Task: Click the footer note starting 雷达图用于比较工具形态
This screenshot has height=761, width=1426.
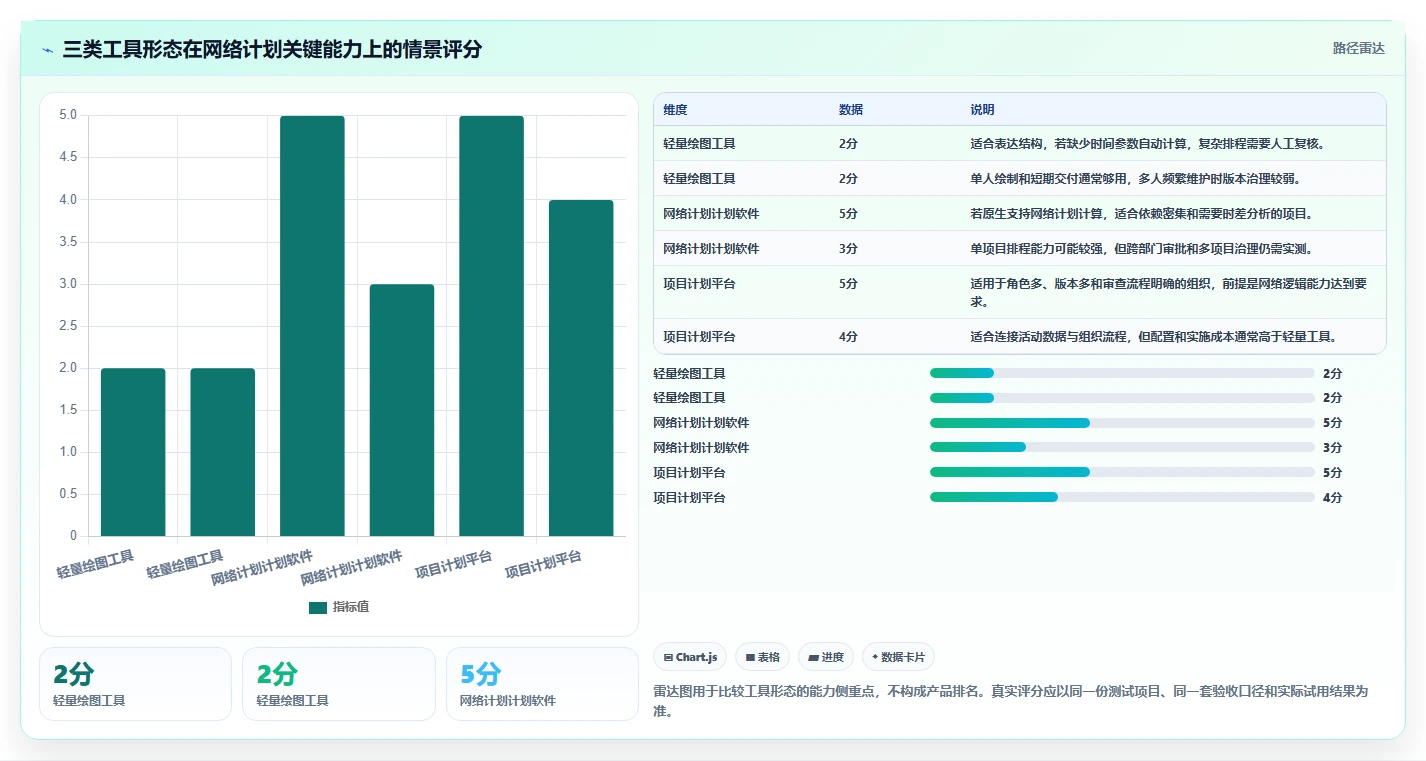Action: [1011, 701]
